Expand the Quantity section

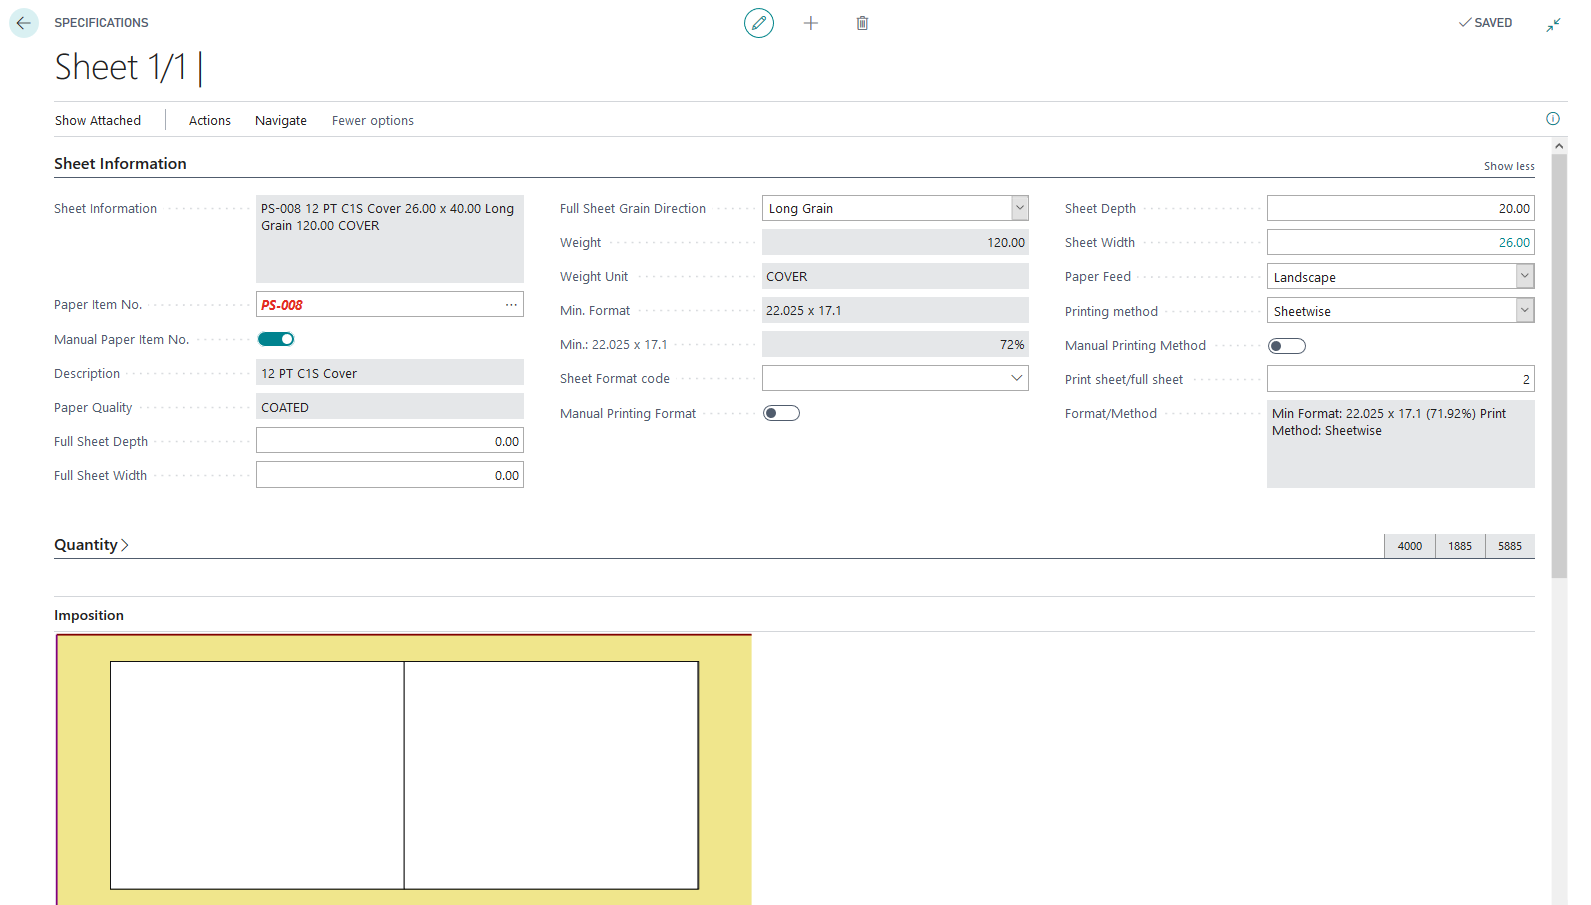[91, 545]
